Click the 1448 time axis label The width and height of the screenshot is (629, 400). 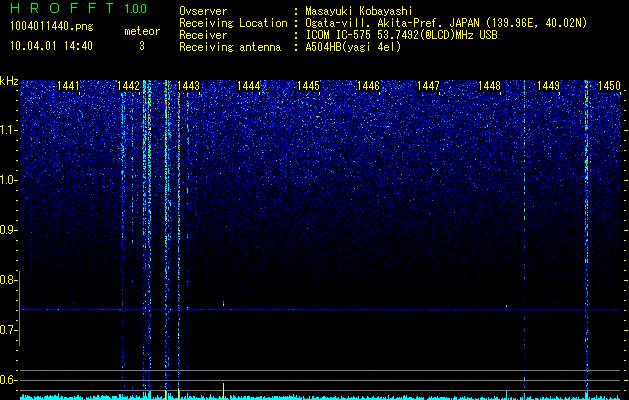point(489,86)
